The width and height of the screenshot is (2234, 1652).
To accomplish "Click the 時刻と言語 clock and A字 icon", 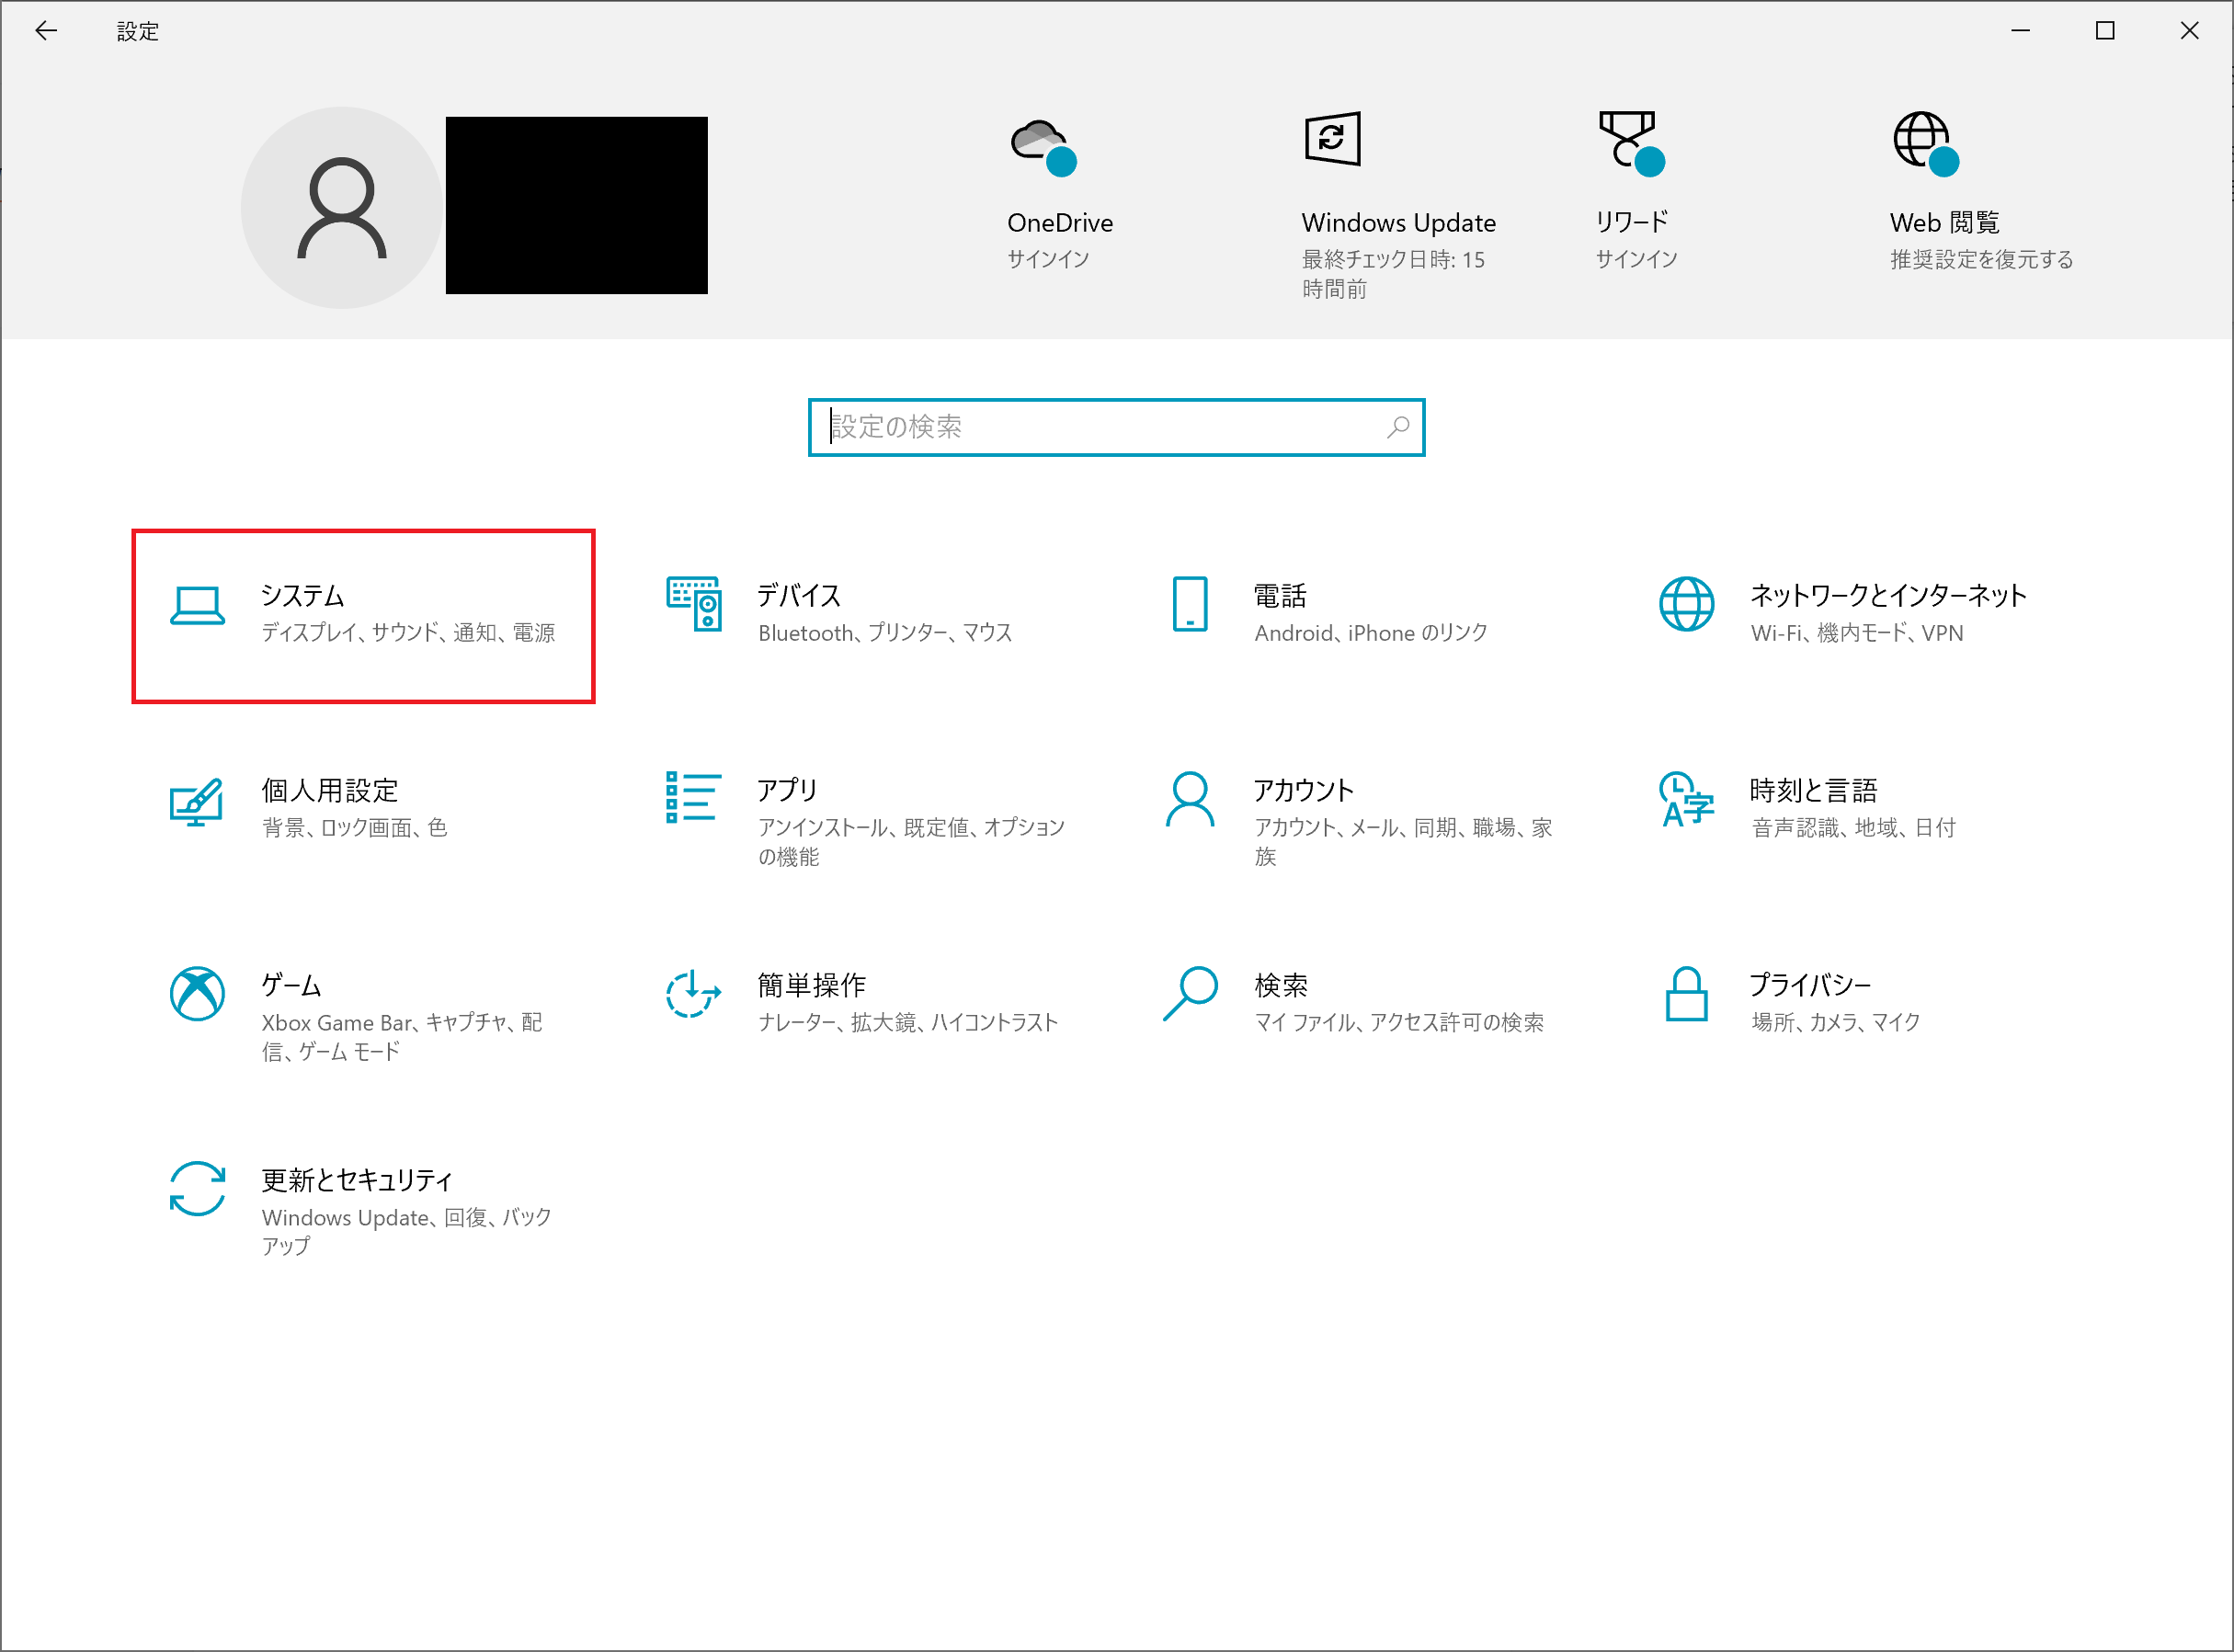I will click(x=1687, y=799).
